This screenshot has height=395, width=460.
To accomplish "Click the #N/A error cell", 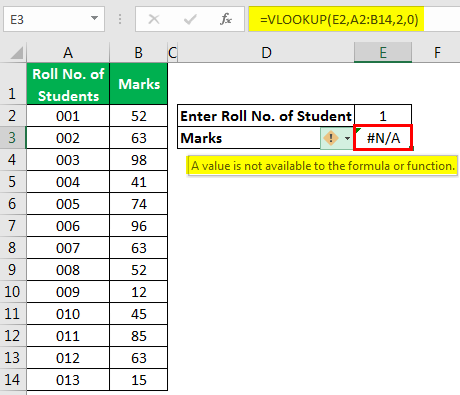I will tap(383, 138).
